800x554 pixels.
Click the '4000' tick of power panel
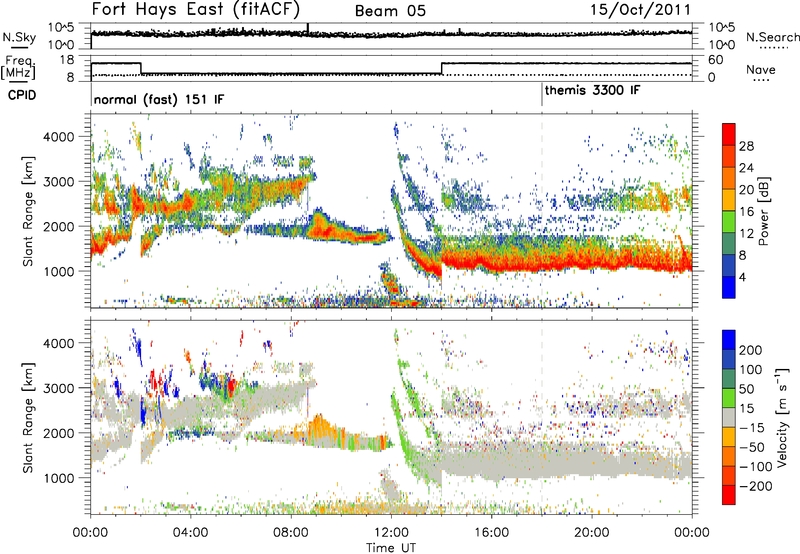(58, 137)
